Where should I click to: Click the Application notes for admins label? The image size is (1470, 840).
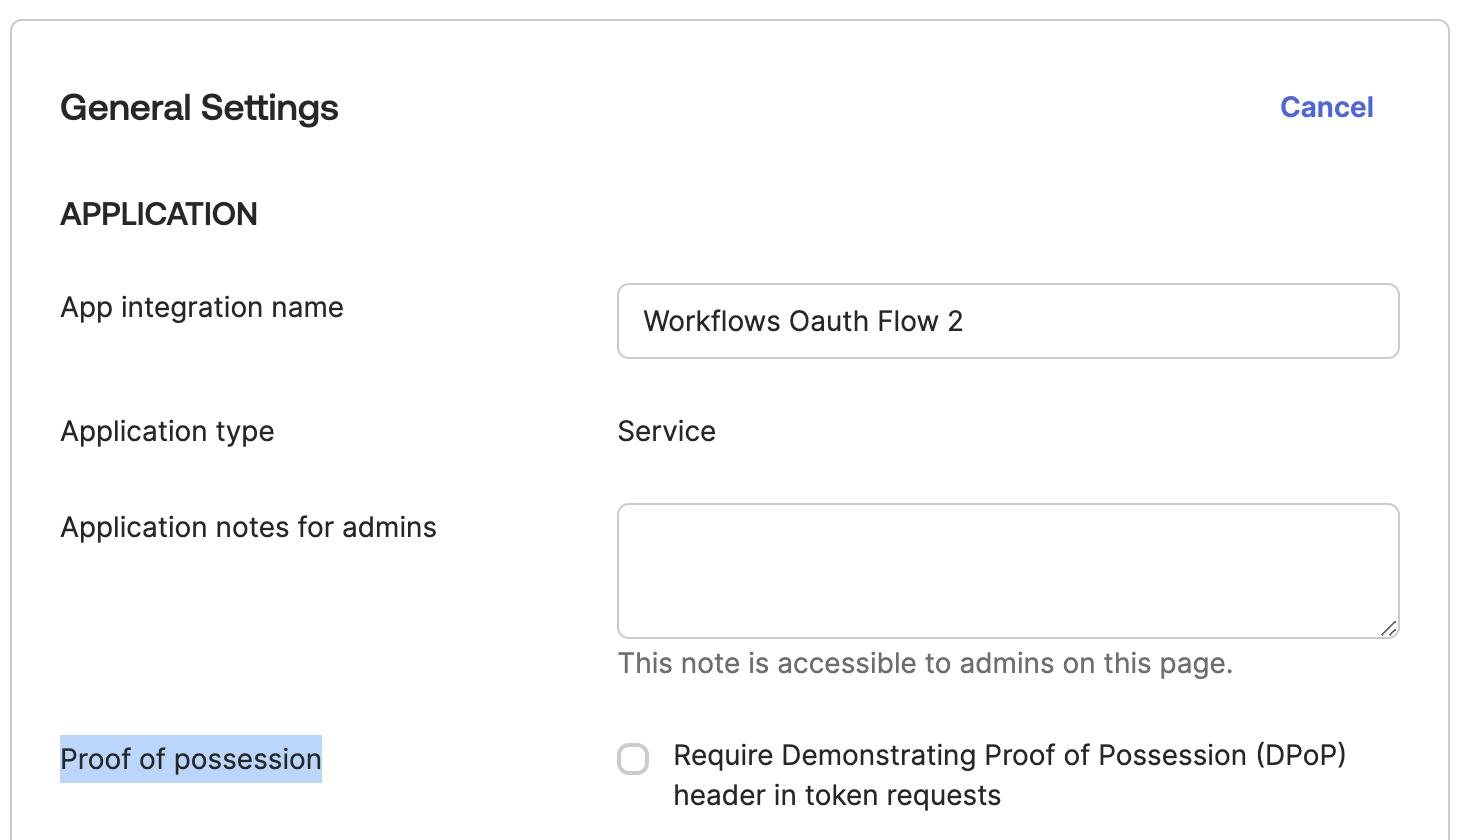(x=248, y=527)
